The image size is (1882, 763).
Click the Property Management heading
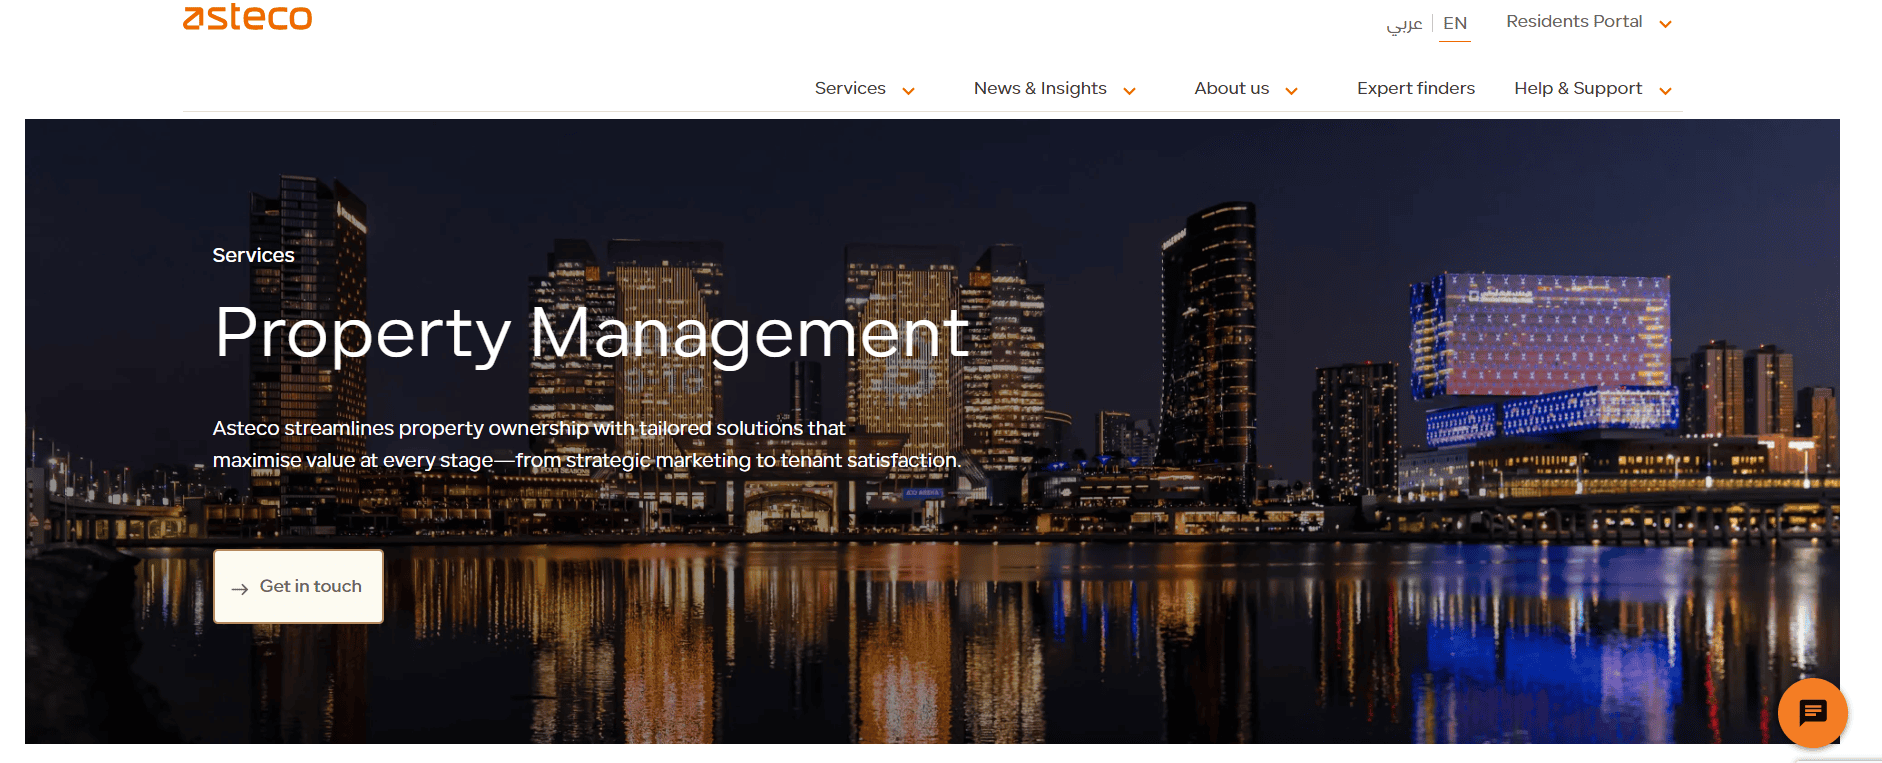tap(591, 333)
